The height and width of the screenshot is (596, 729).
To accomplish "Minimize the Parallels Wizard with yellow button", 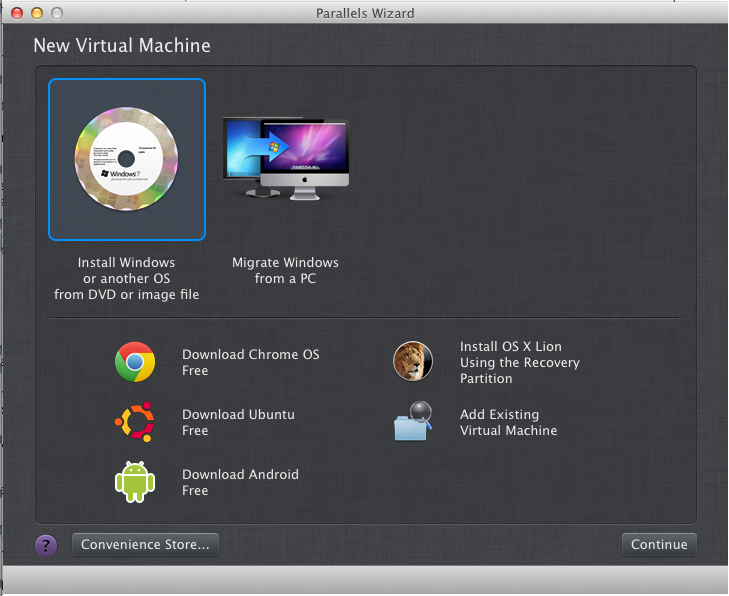I will (37, 13).
